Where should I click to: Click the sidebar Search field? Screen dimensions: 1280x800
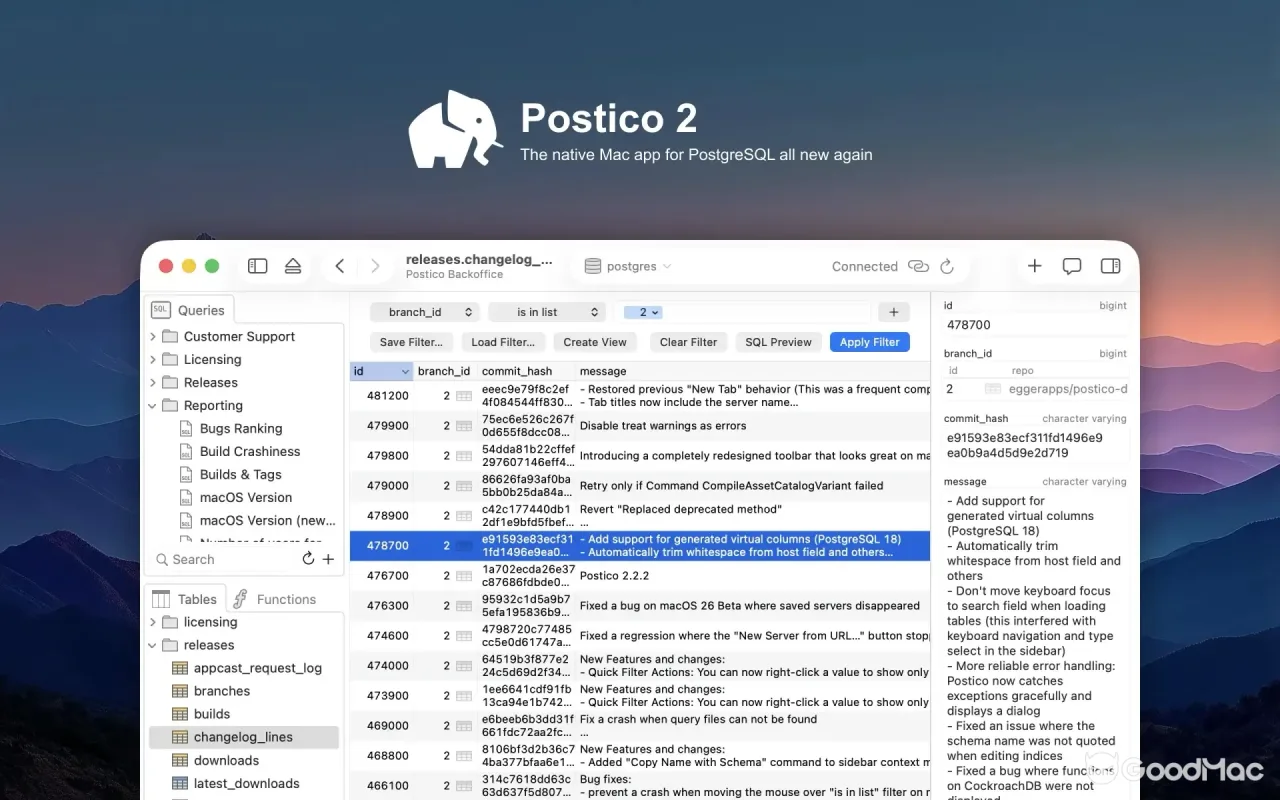[x=226, y=559]
